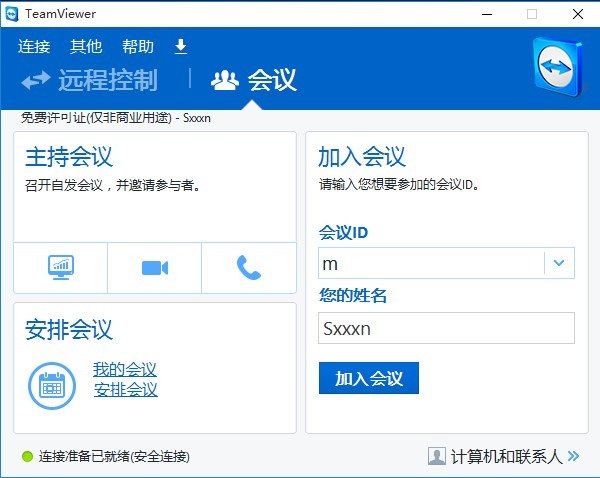Open the 安排会议 link
The width and height of the screenshot is (600, 478).
coord(126,390)
